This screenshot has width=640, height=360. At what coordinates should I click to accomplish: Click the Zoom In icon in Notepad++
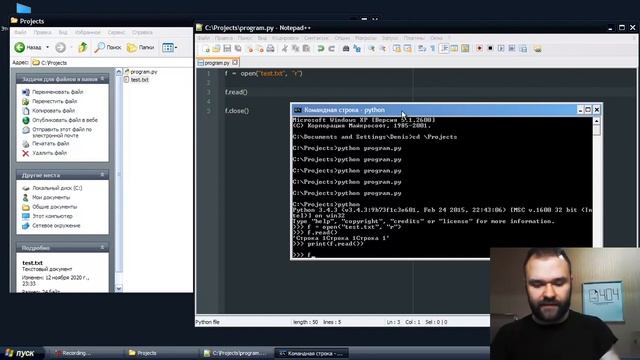click(x=371, y=49)
